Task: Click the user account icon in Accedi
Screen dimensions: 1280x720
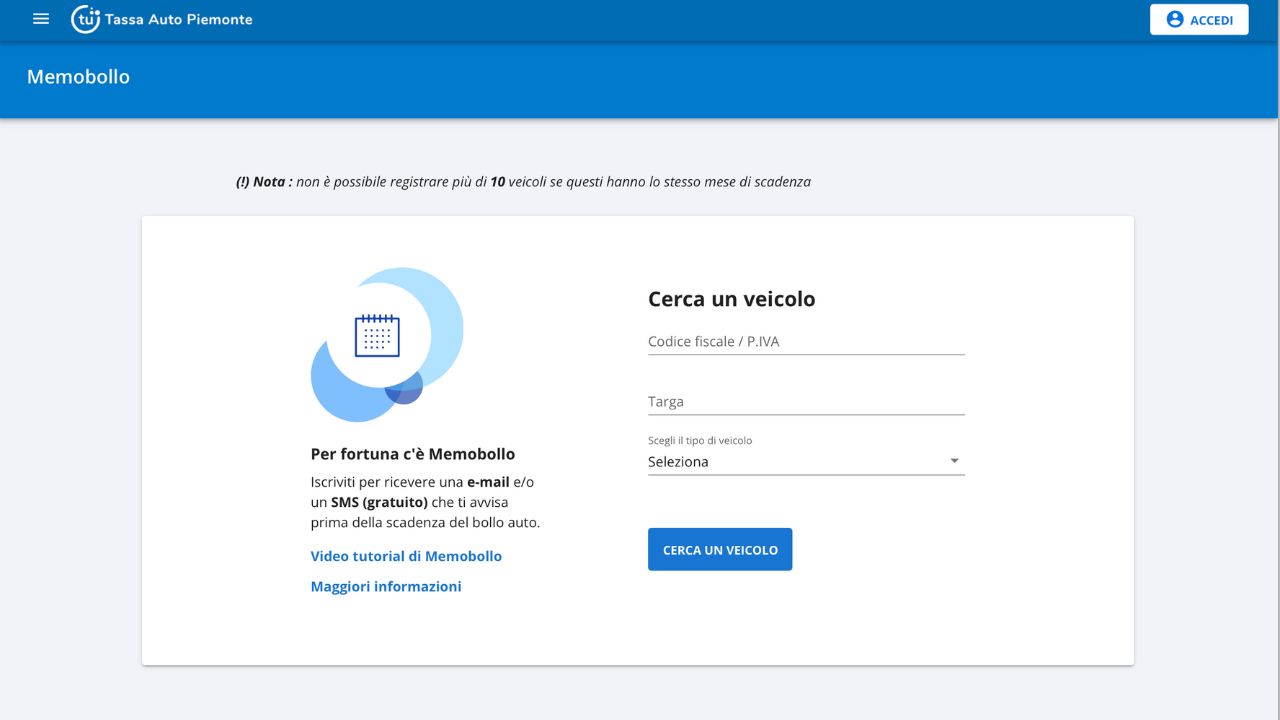Action: (x=1175, y=19)
